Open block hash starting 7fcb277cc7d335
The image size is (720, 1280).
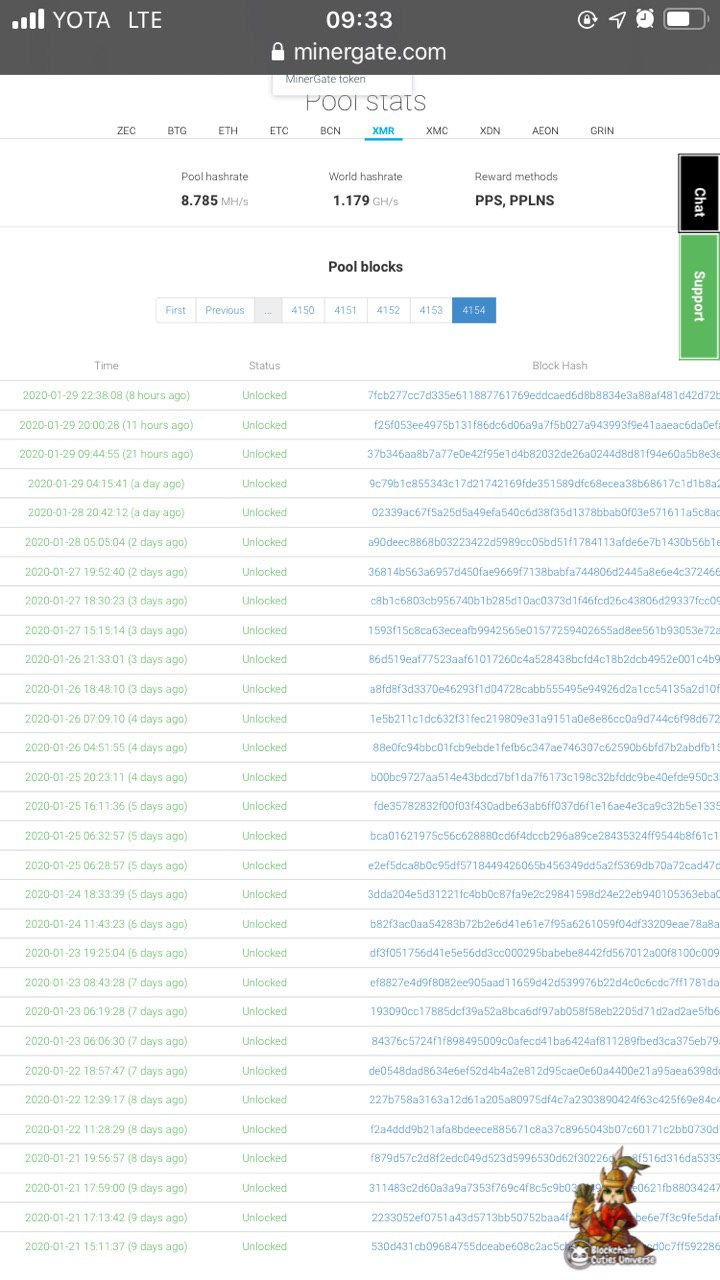click(x=543, y=396)
